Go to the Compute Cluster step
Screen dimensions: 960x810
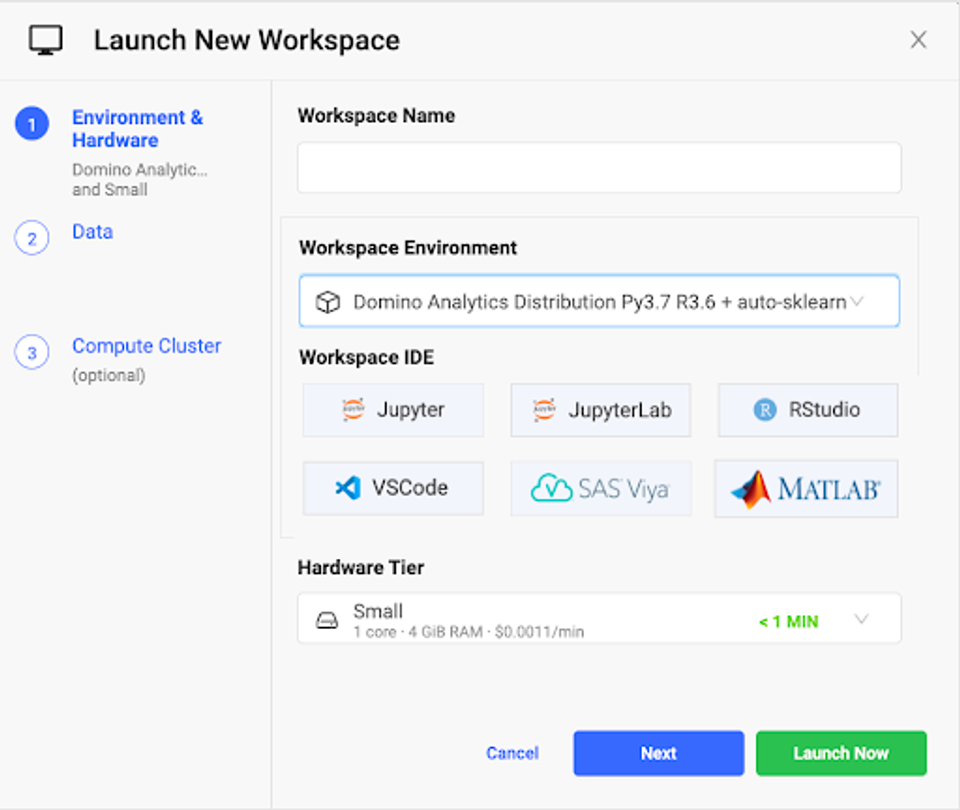tap(146, 346)
